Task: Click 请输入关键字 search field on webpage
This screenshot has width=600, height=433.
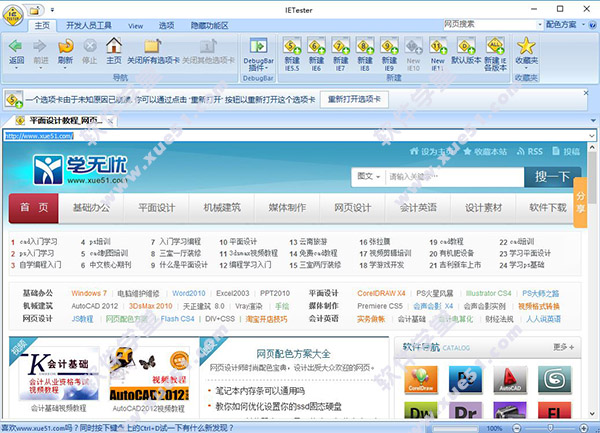Action: (x=454, y=177)
